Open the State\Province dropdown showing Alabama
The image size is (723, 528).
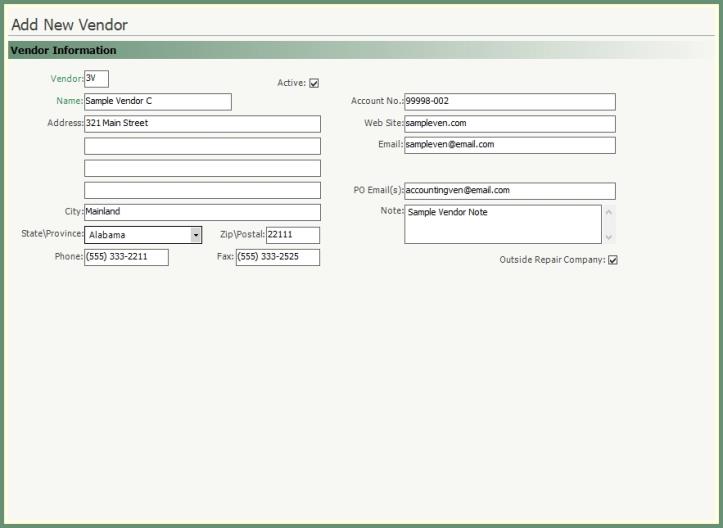196,235
